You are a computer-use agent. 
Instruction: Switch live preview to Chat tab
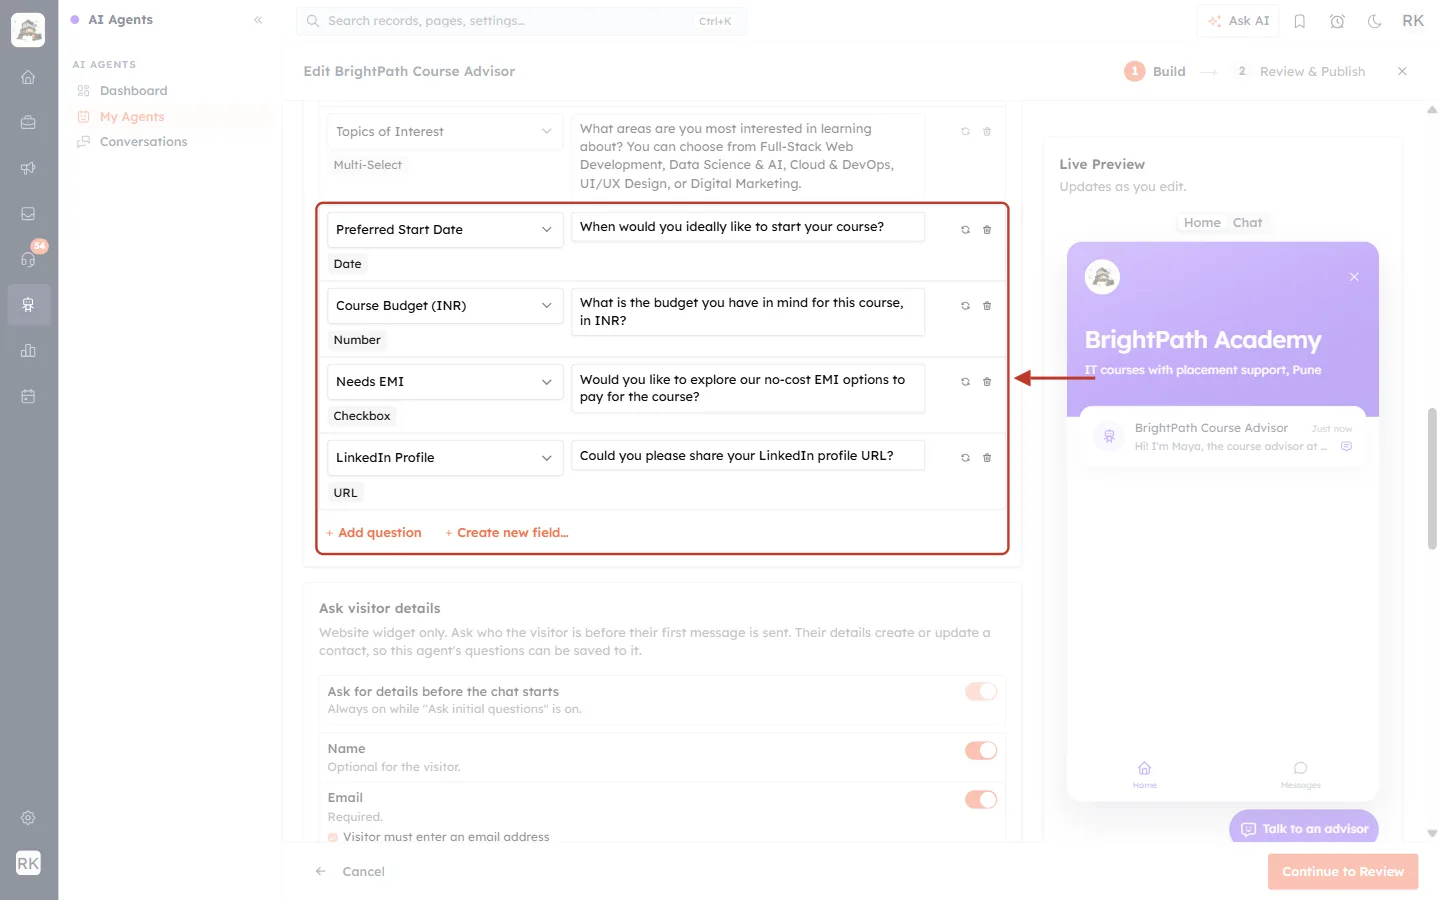1247,223
